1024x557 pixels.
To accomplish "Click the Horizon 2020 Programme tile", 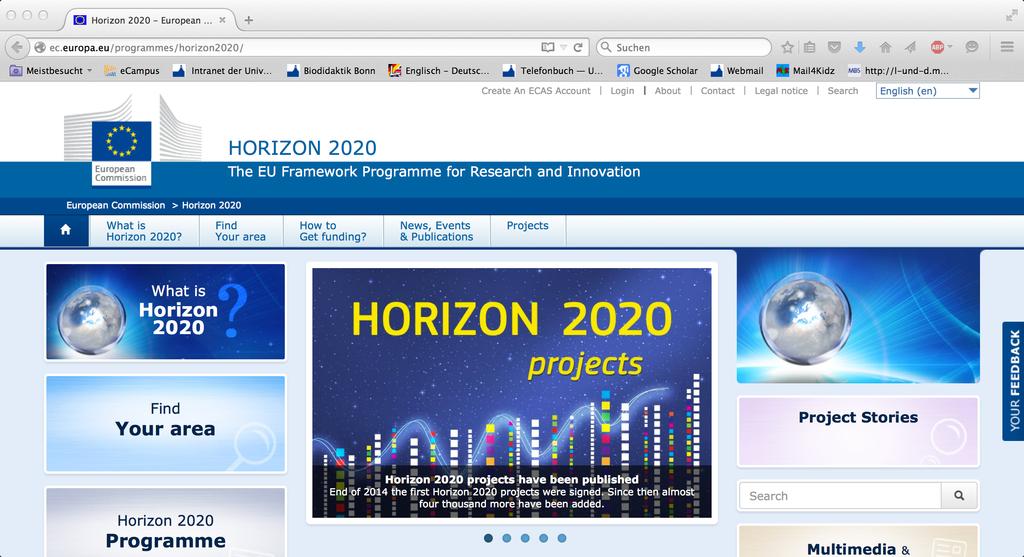I will (165, 522).
